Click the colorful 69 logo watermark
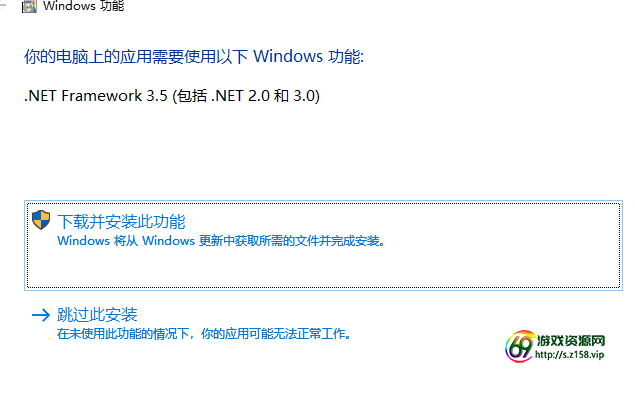The image size is (635, 393). tap(520, 346)
